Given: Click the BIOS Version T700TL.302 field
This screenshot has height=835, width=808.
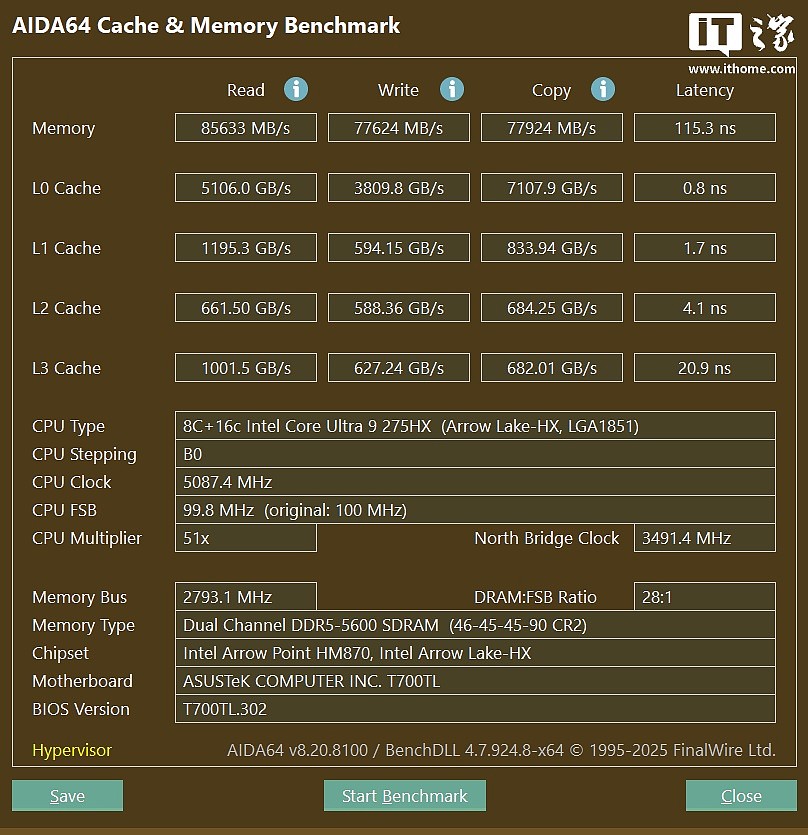Looking at the screenshot, I should pyautogui.click(x=475, y=709).
